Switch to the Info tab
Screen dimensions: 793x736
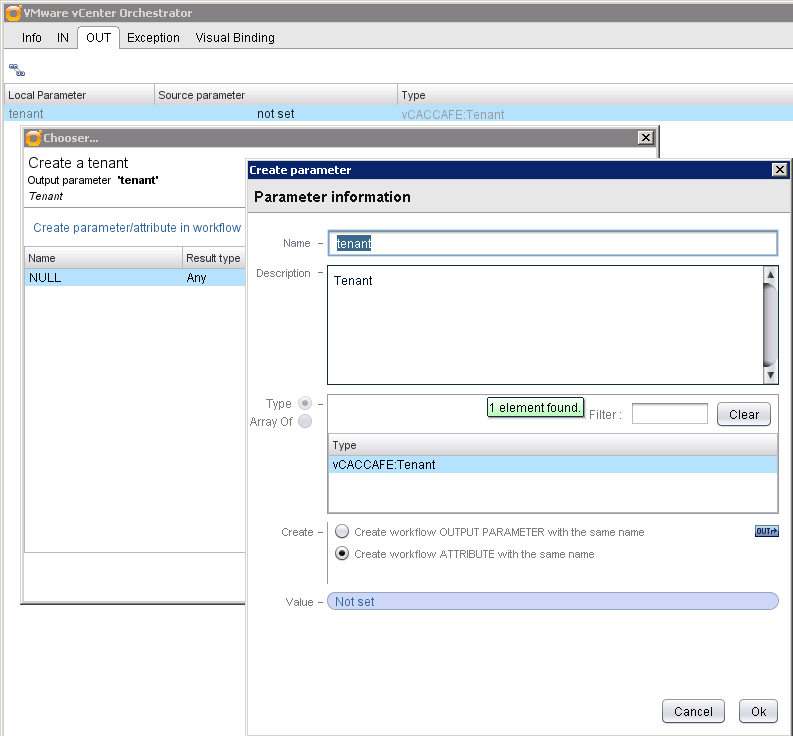point(31,38)
